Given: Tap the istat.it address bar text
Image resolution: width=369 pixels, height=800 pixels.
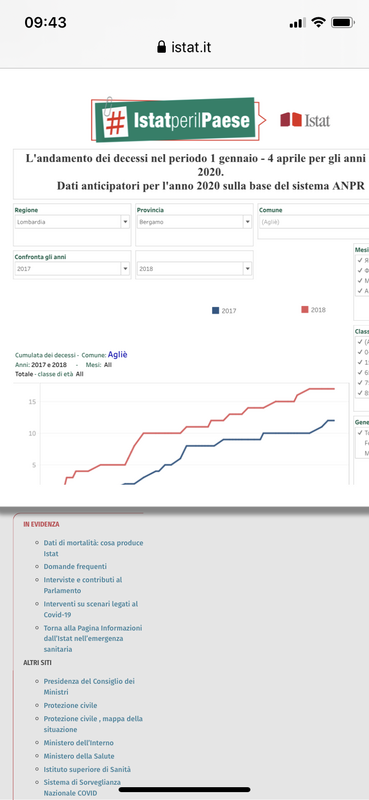Looking at the screenshot, I should (x=191, y=48).
